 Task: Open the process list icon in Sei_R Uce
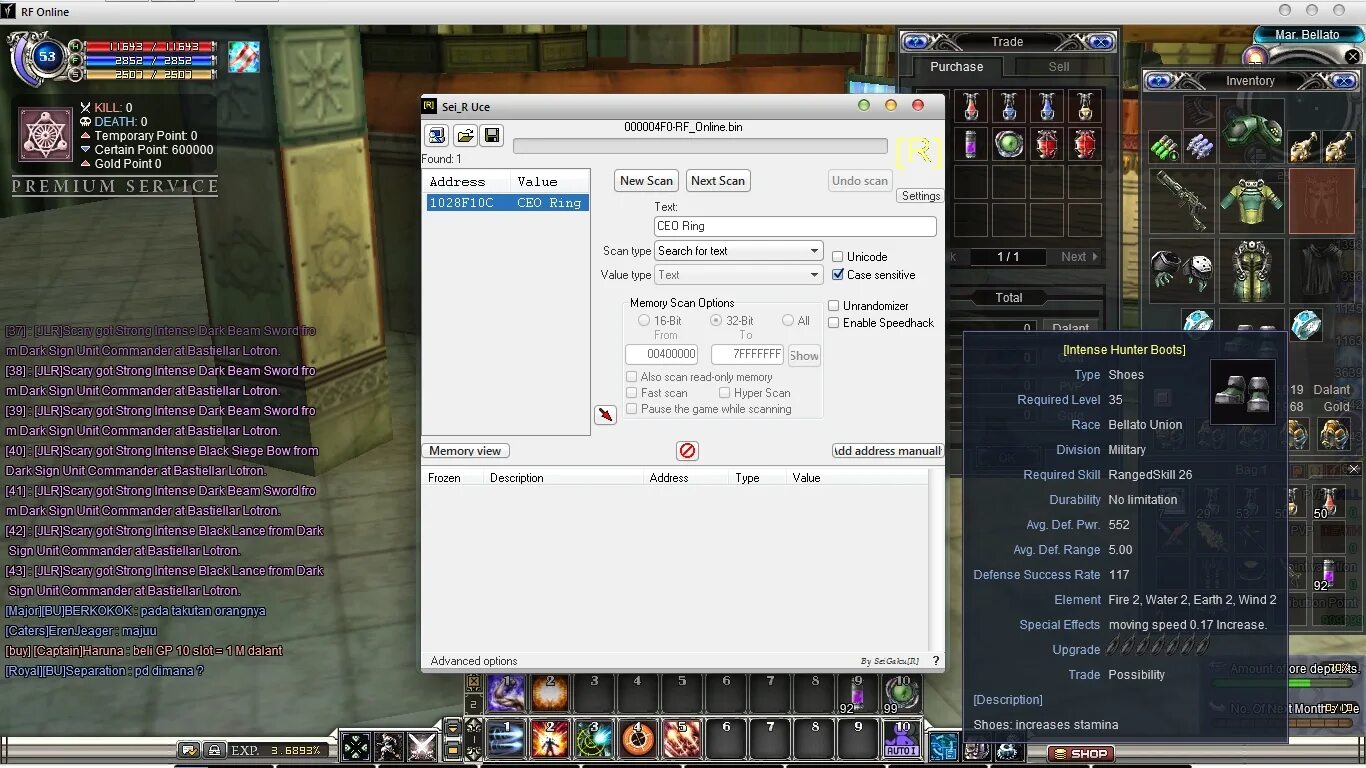[x=437, y=136]
